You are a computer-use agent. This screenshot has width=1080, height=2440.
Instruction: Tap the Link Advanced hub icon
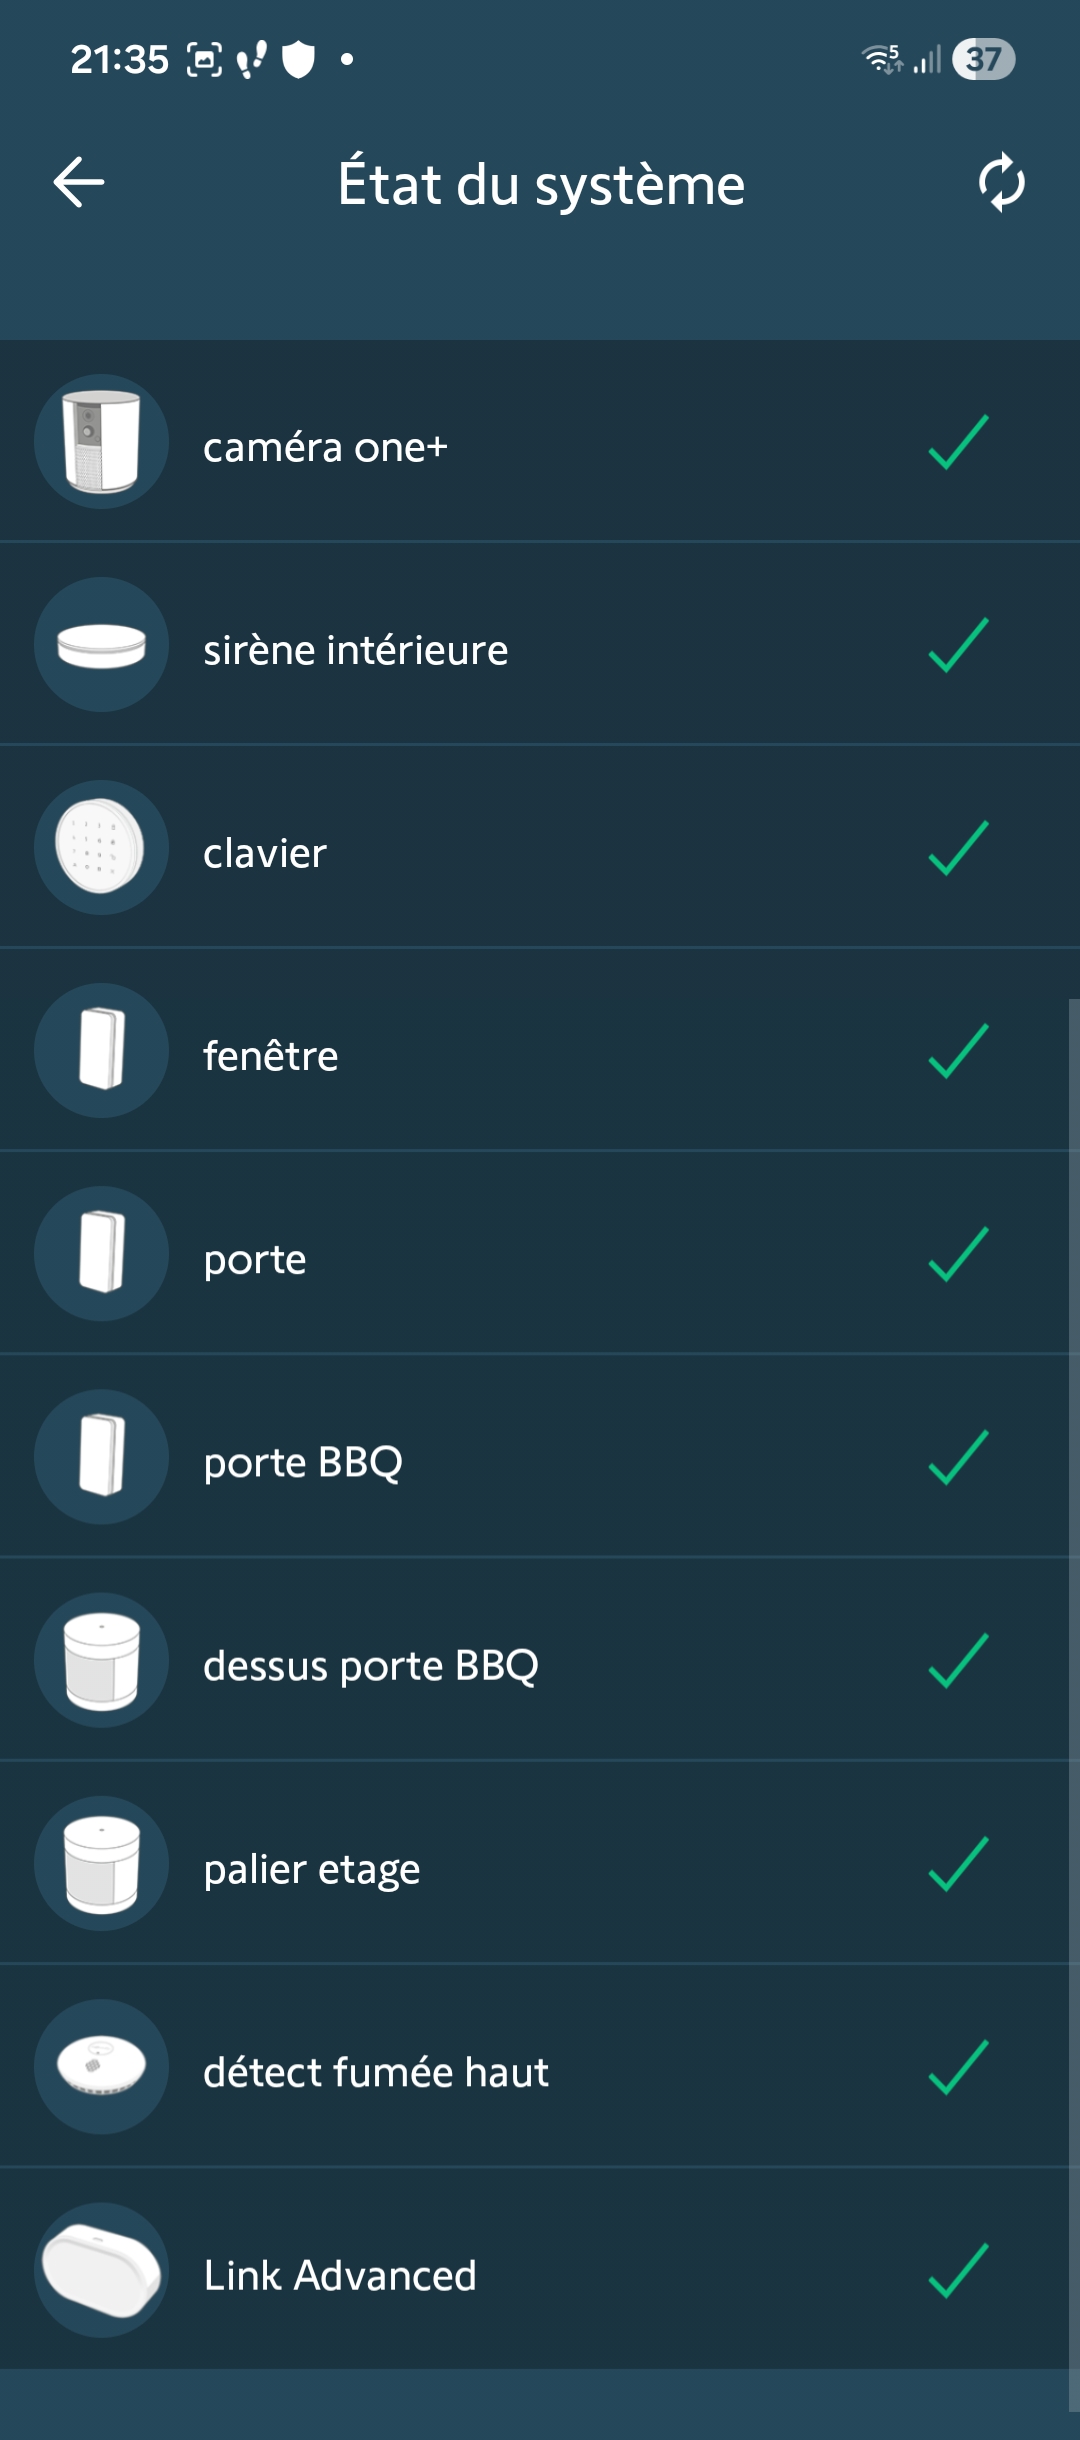pyautogui.click(x=101, y=2270)
